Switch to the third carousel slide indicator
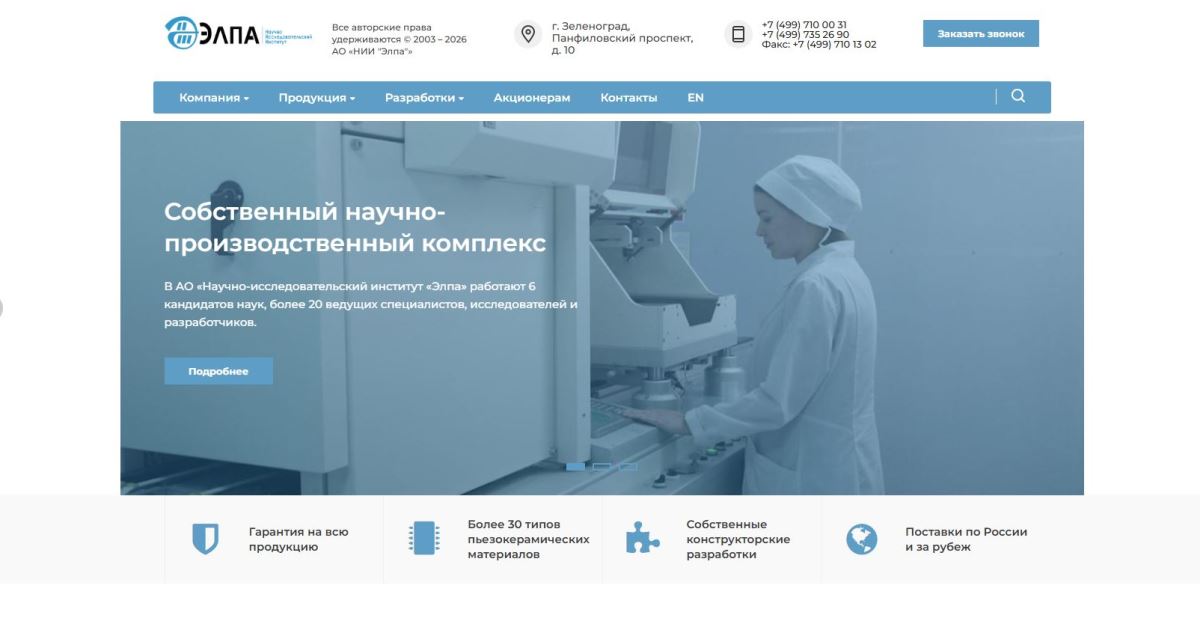The image size is (1200, 630). pyautogui.click(x=628, y=466)
